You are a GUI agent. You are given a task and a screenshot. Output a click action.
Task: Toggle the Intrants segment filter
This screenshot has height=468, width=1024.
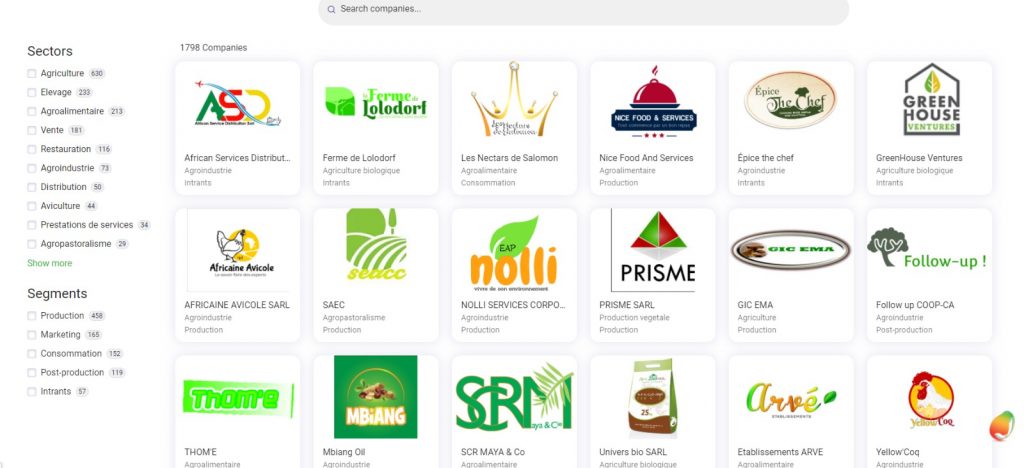31,392
